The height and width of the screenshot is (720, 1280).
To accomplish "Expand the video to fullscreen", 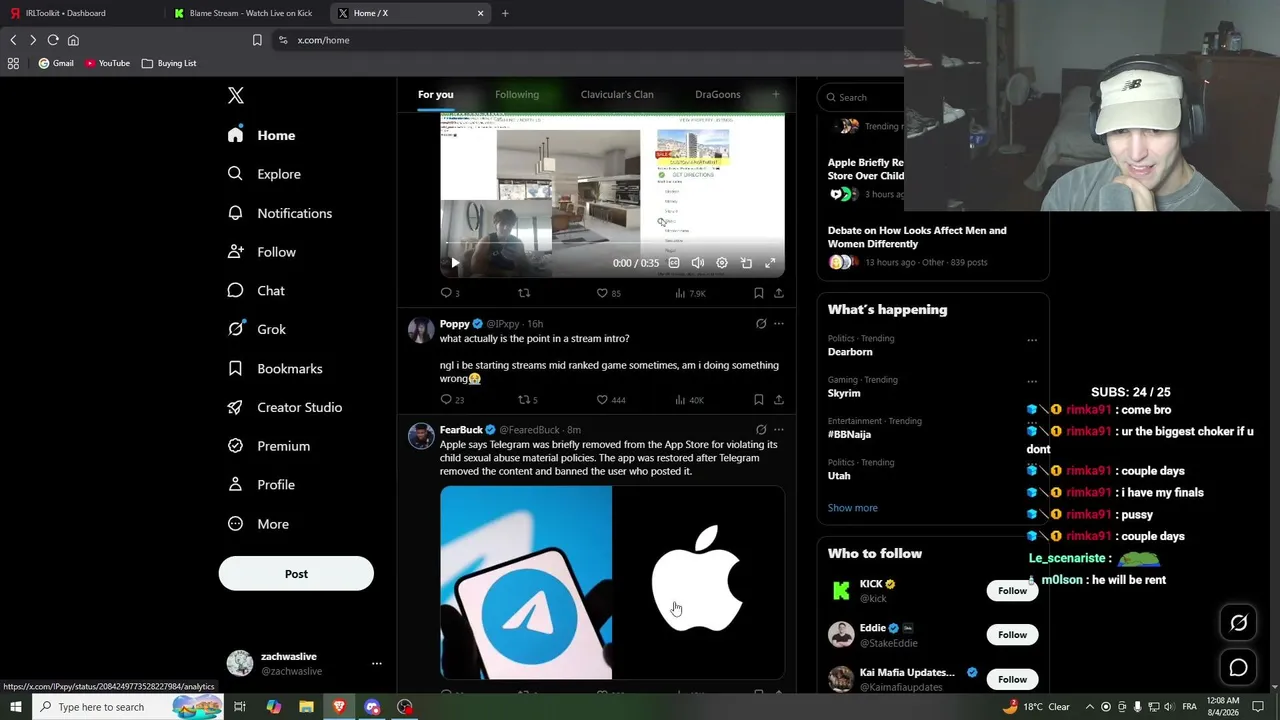I will tap(770, 263).
